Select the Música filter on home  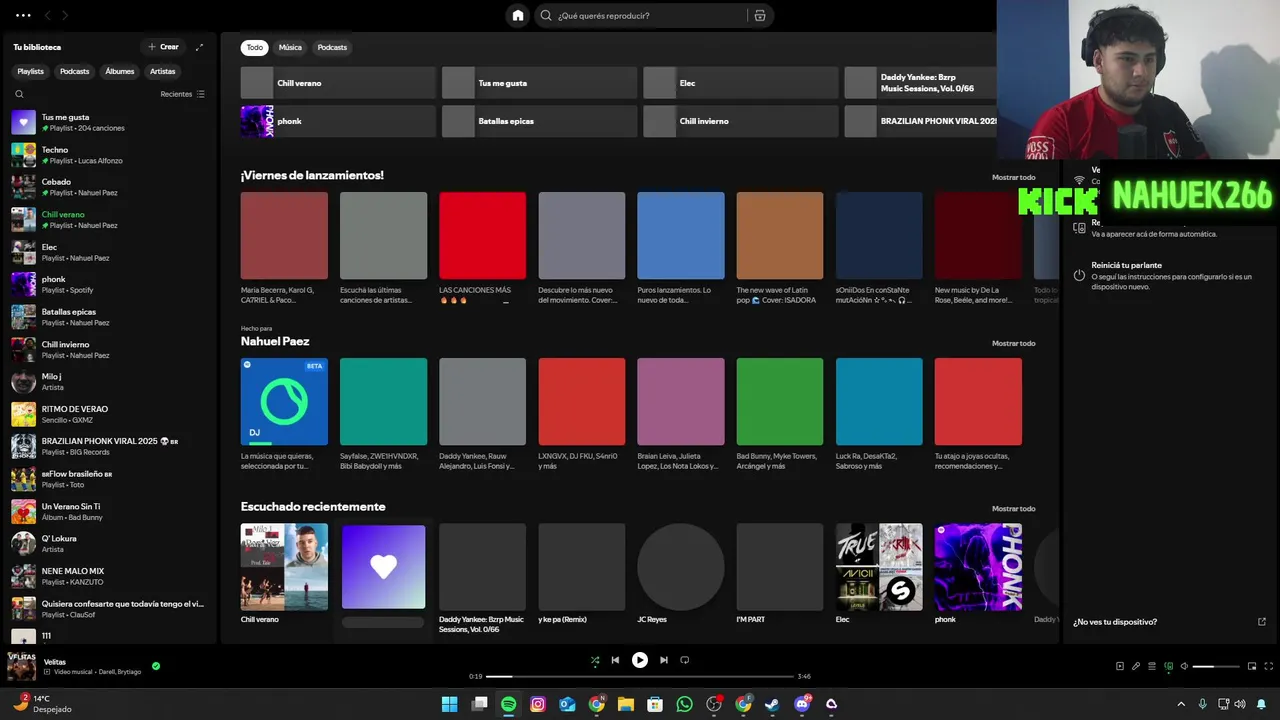[x=290, y=47]
